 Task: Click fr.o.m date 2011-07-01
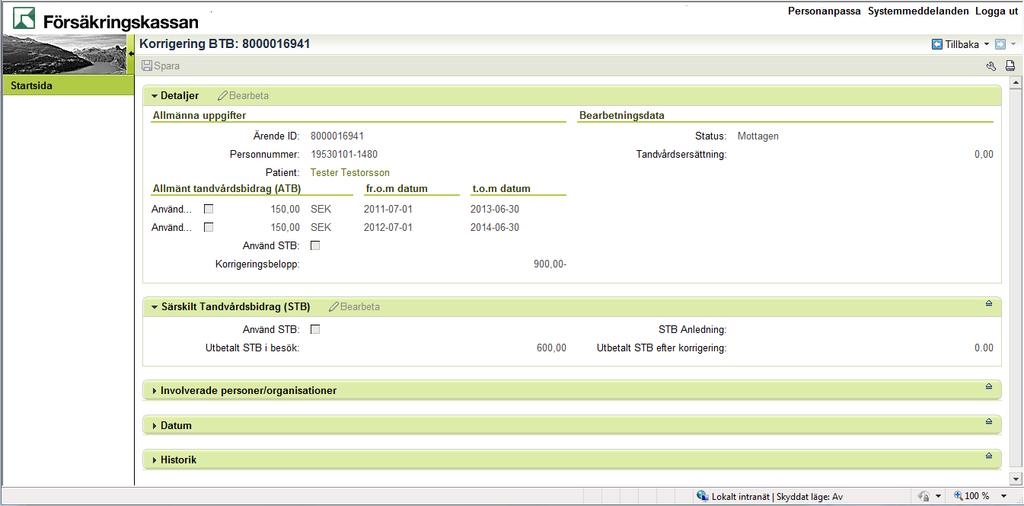388,209
